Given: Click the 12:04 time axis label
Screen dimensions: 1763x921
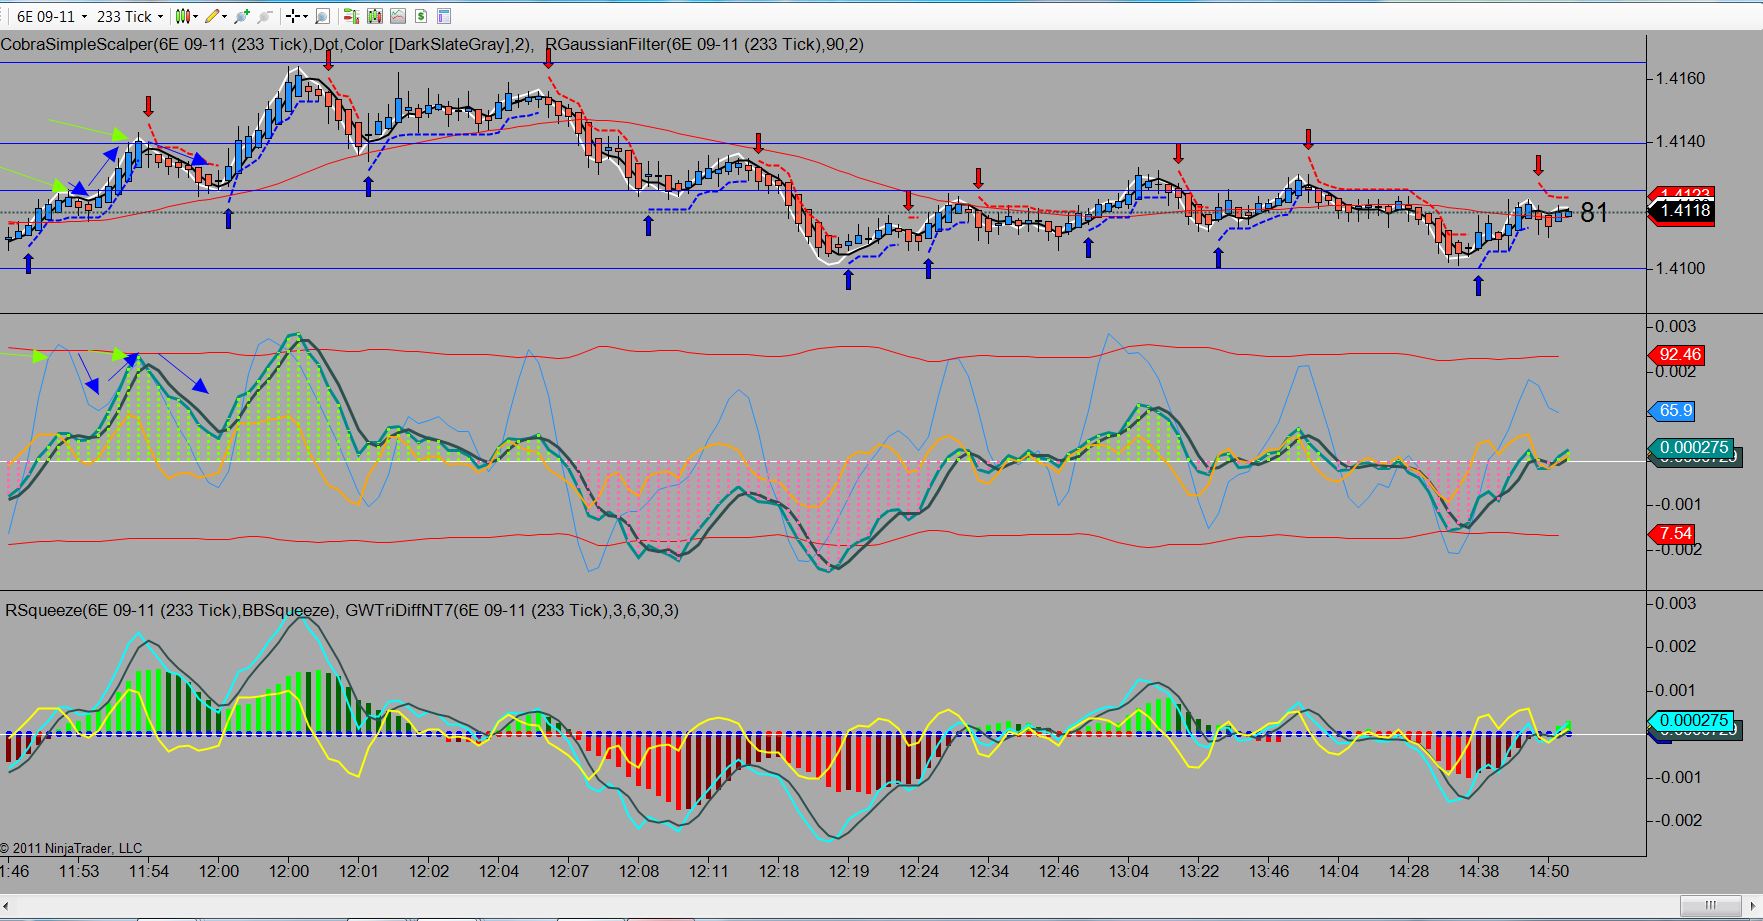Looking at the screenshot, I should click(x=499, y=871).
